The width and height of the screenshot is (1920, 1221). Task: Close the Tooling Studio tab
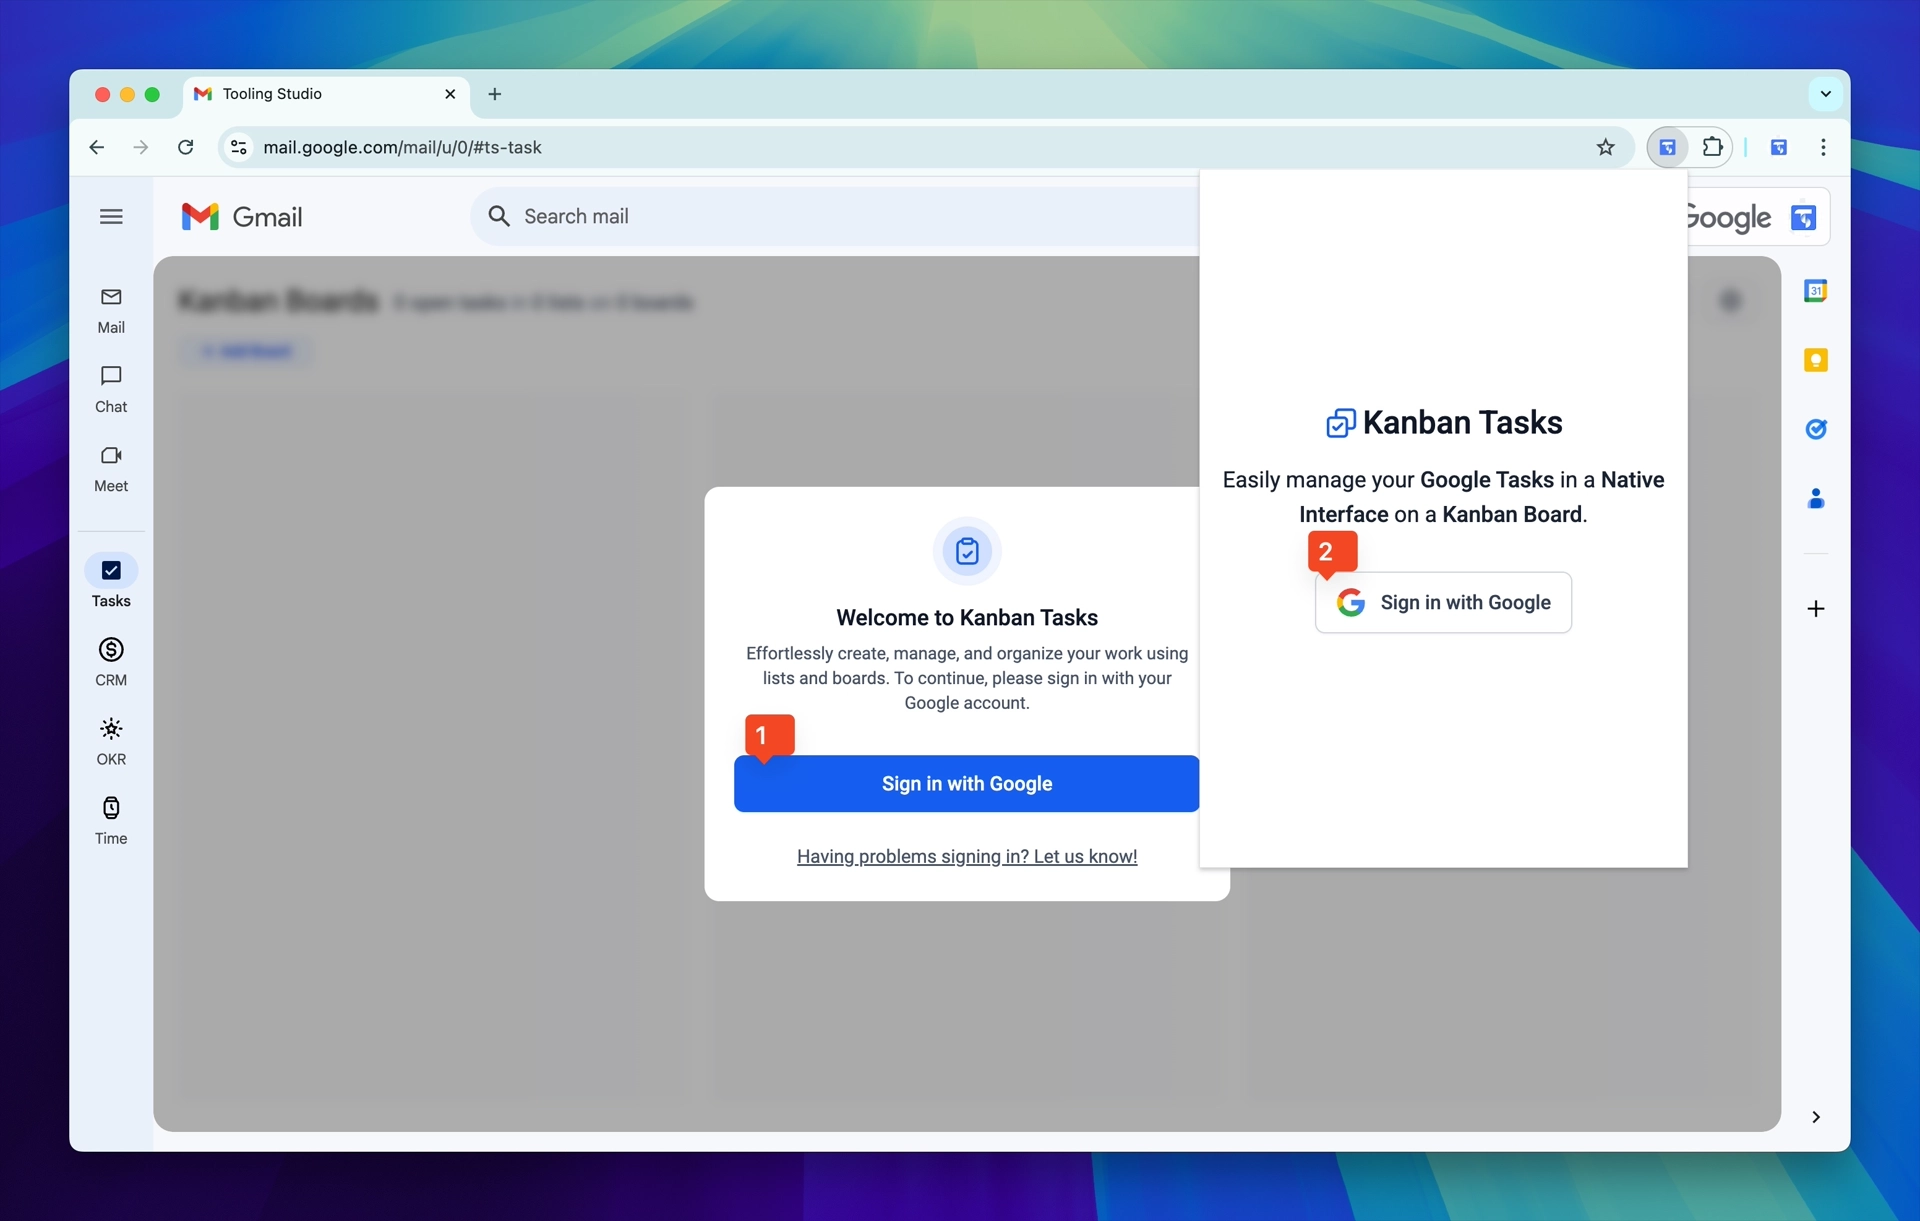(x=450, y=94)
